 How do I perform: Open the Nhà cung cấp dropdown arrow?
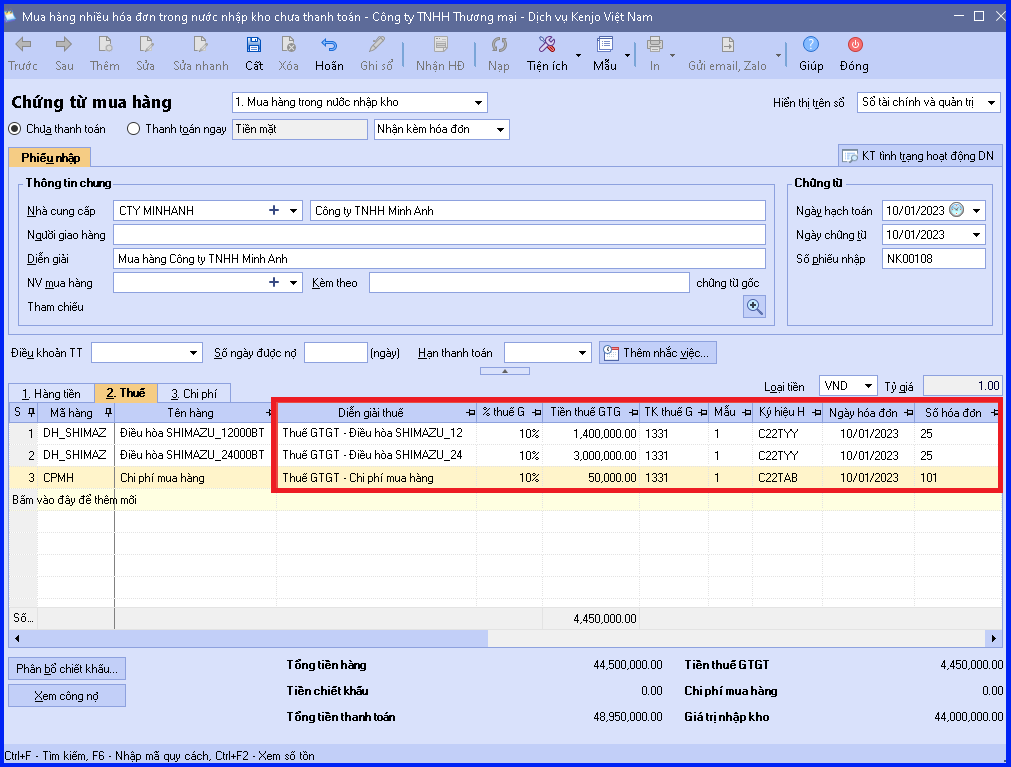(293, 211)
